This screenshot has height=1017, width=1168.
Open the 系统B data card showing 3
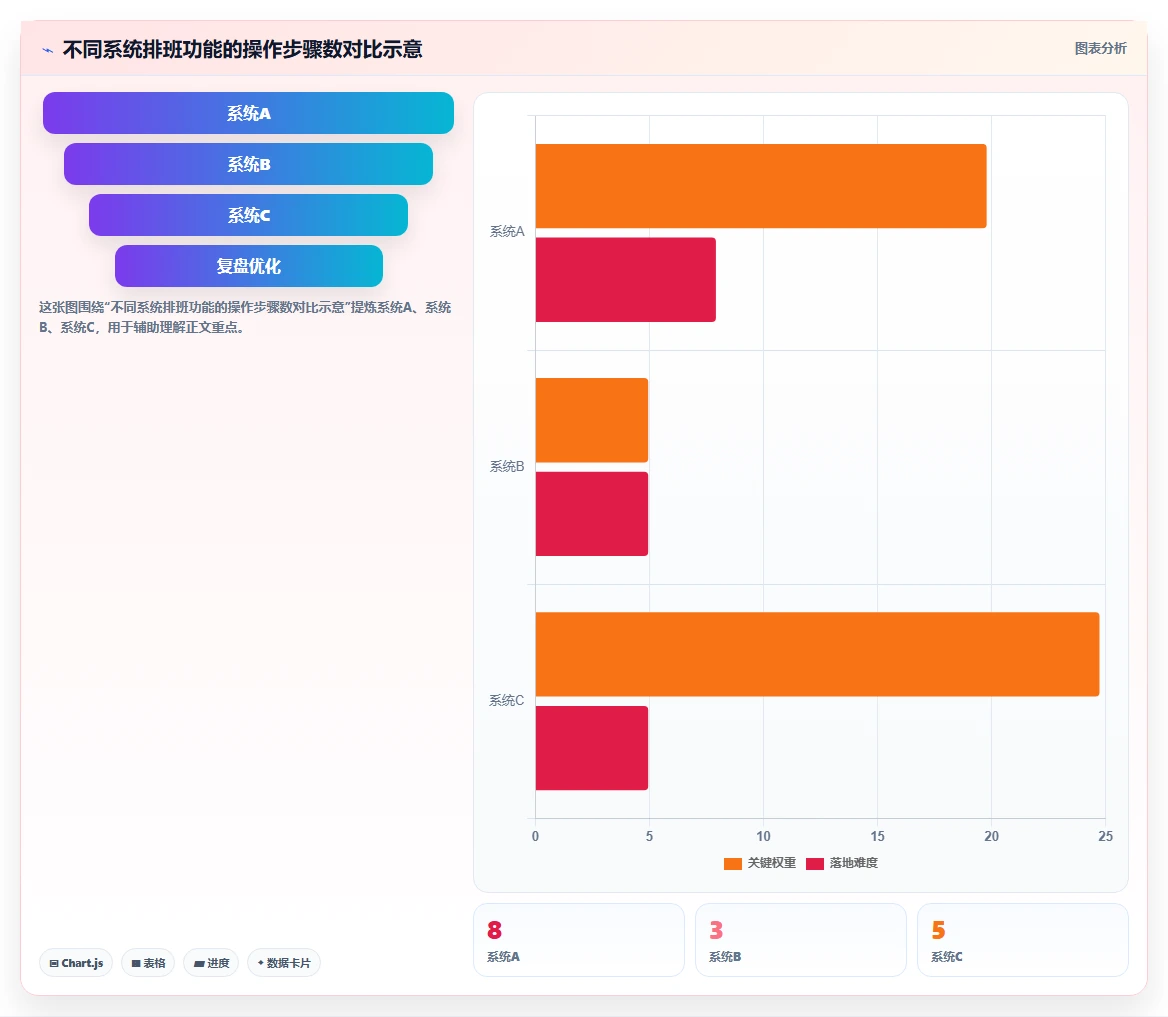pyautogui.click(x=801, y=940)
